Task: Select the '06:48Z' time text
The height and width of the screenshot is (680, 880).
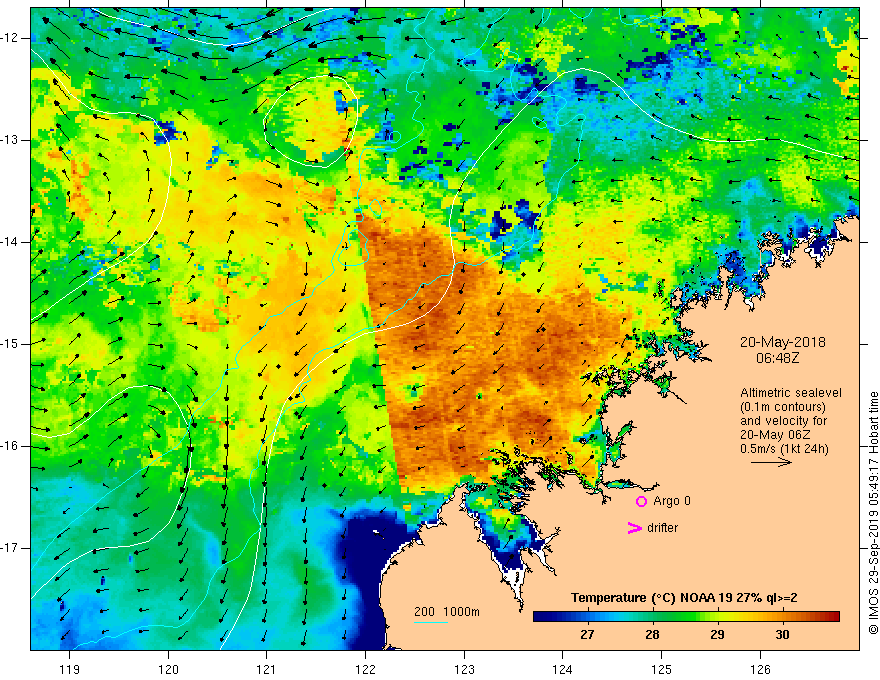Action: tap(778, 357)
